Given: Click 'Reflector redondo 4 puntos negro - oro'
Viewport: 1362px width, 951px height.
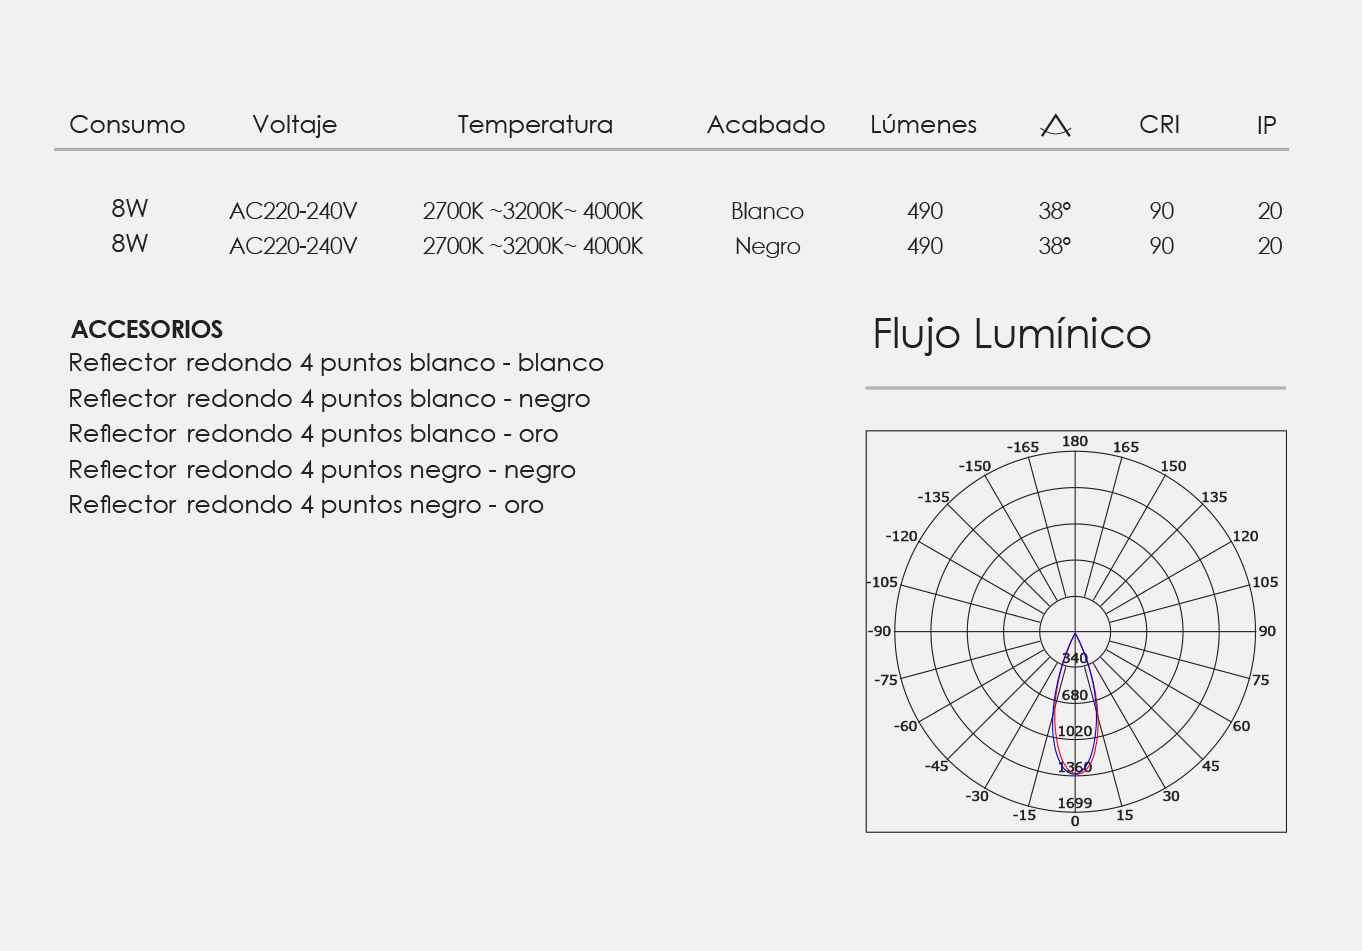Looking at the screenshot, I should click(306, 505).
